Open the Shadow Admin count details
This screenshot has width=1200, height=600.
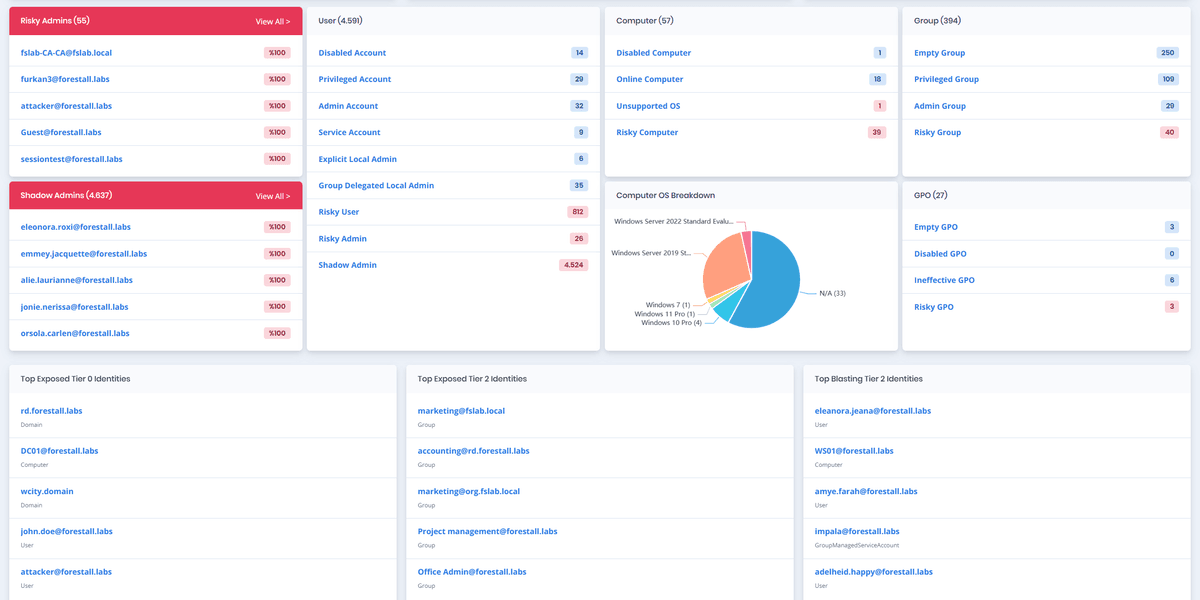(348, 264)
